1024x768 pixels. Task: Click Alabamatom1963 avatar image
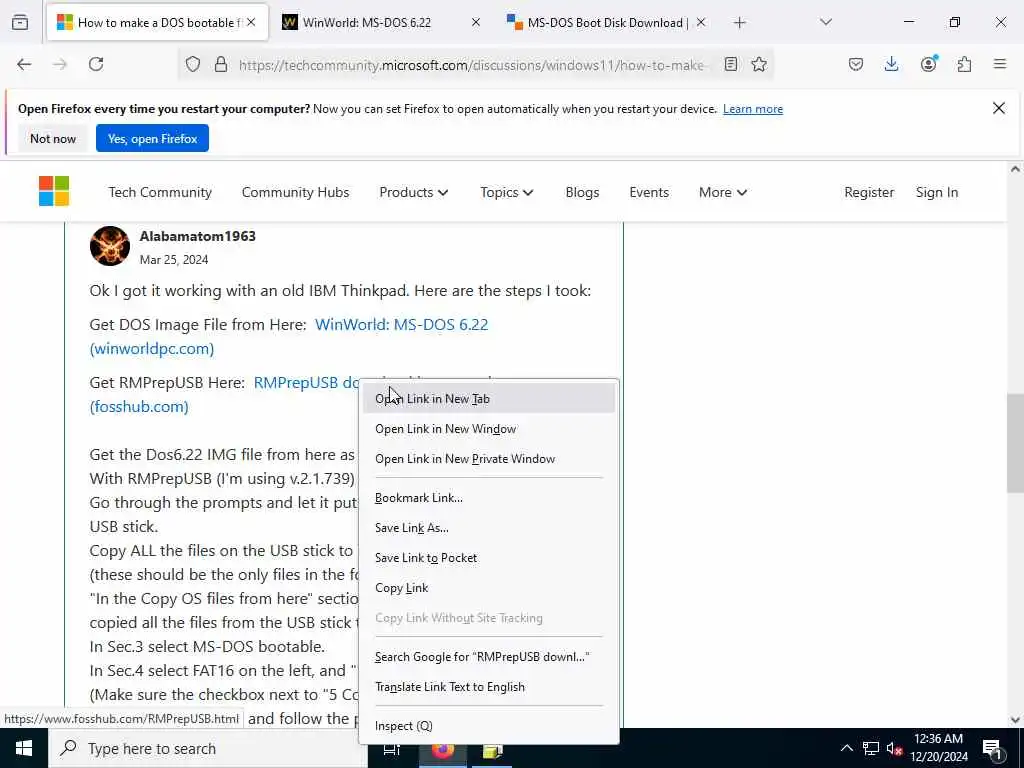[110, 246]
